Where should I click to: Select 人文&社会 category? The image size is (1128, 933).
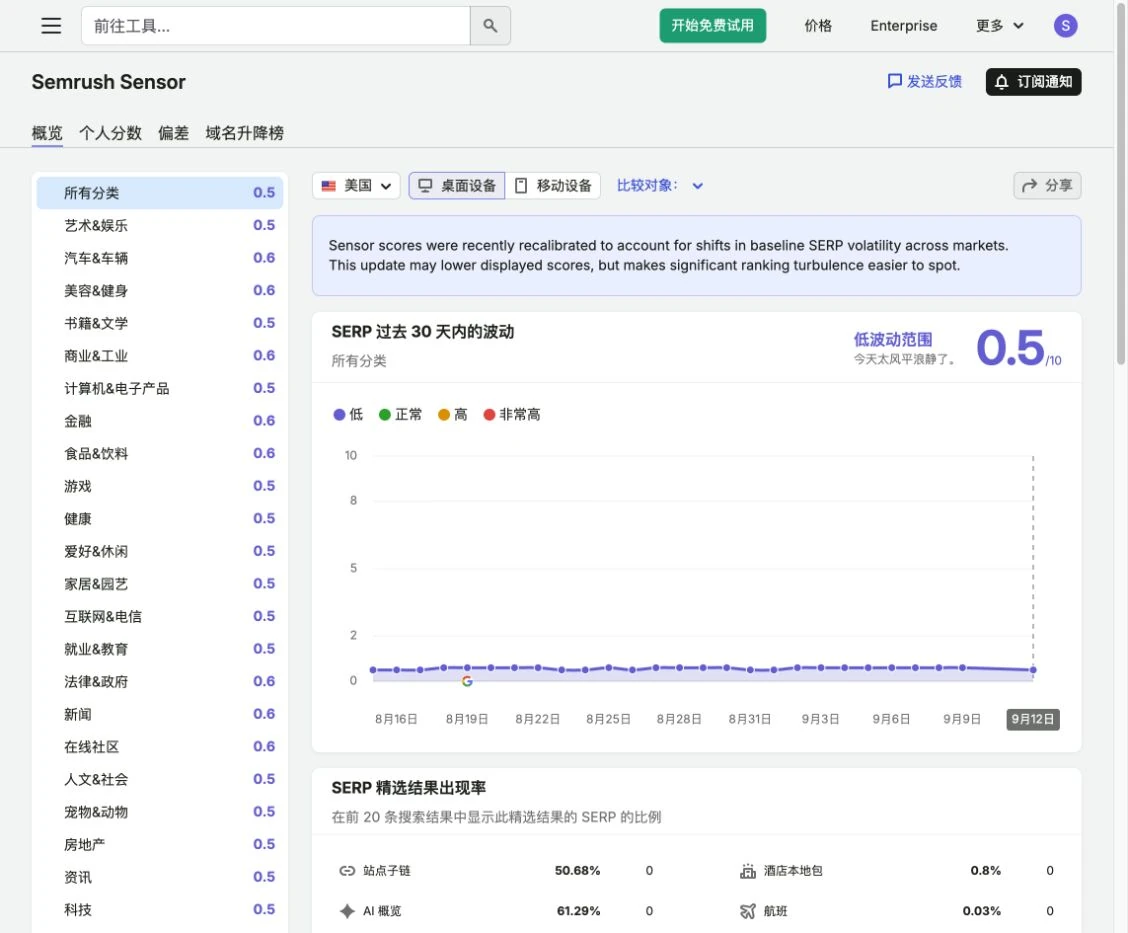click(160, 779)
